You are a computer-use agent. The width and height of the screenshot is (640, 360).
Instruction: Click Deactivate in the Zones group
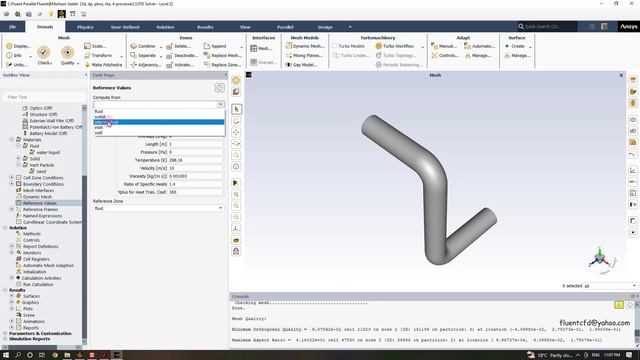pyautogui.click(x=182, y=55)
